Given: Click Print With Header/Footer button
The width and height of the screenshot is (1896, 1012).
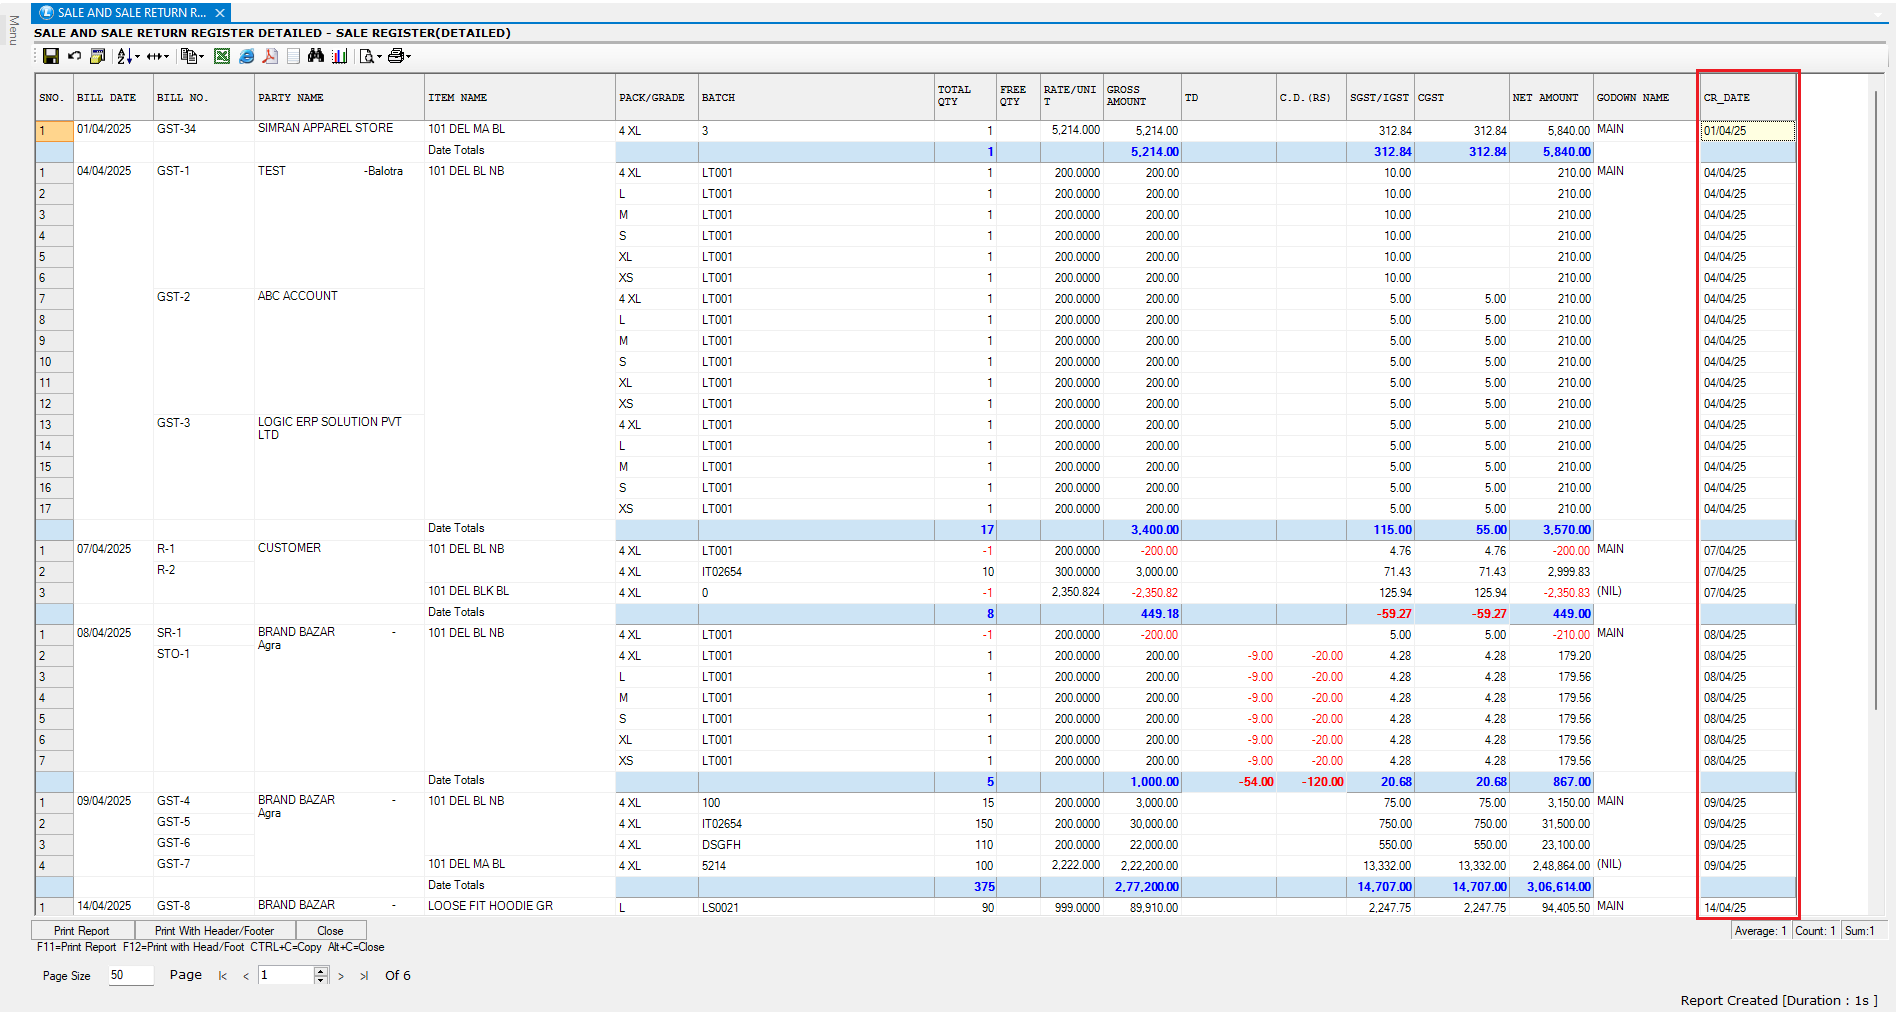Looking at the screenshot, I should [x=214, y=930].
